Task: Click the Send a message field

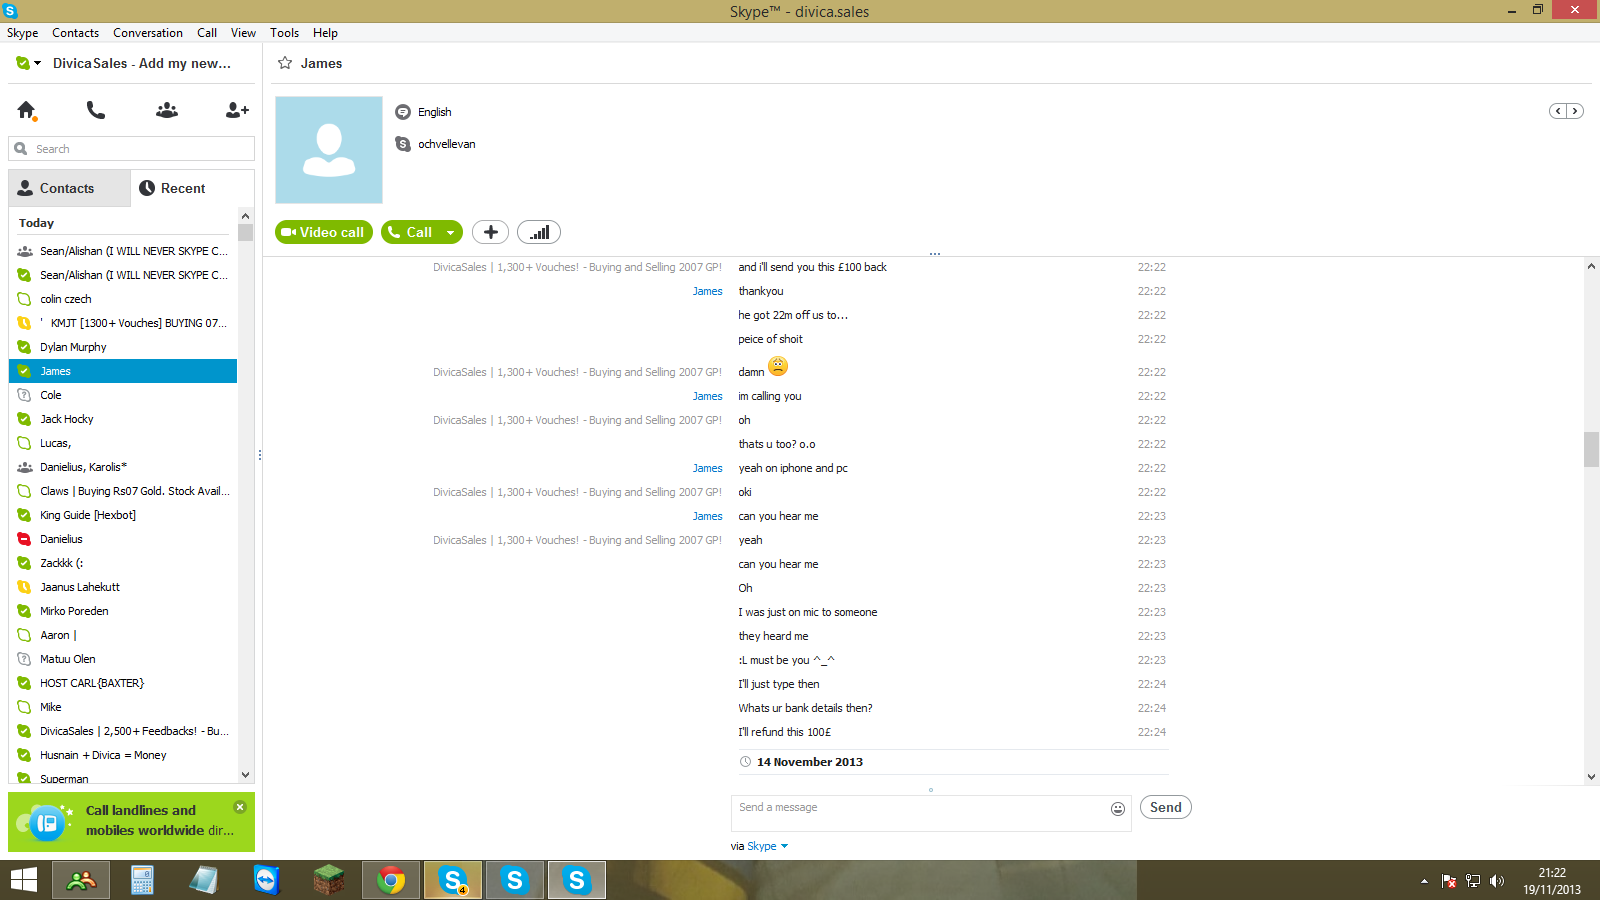Action: pyautogui.click(x=920, y=813)
